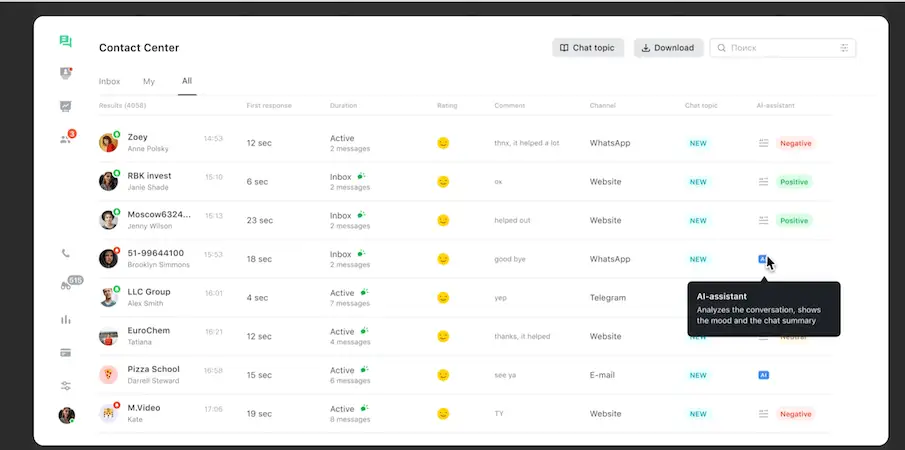Focus the Поиск search field
905x450 pixels.
[x=783, y=48]
